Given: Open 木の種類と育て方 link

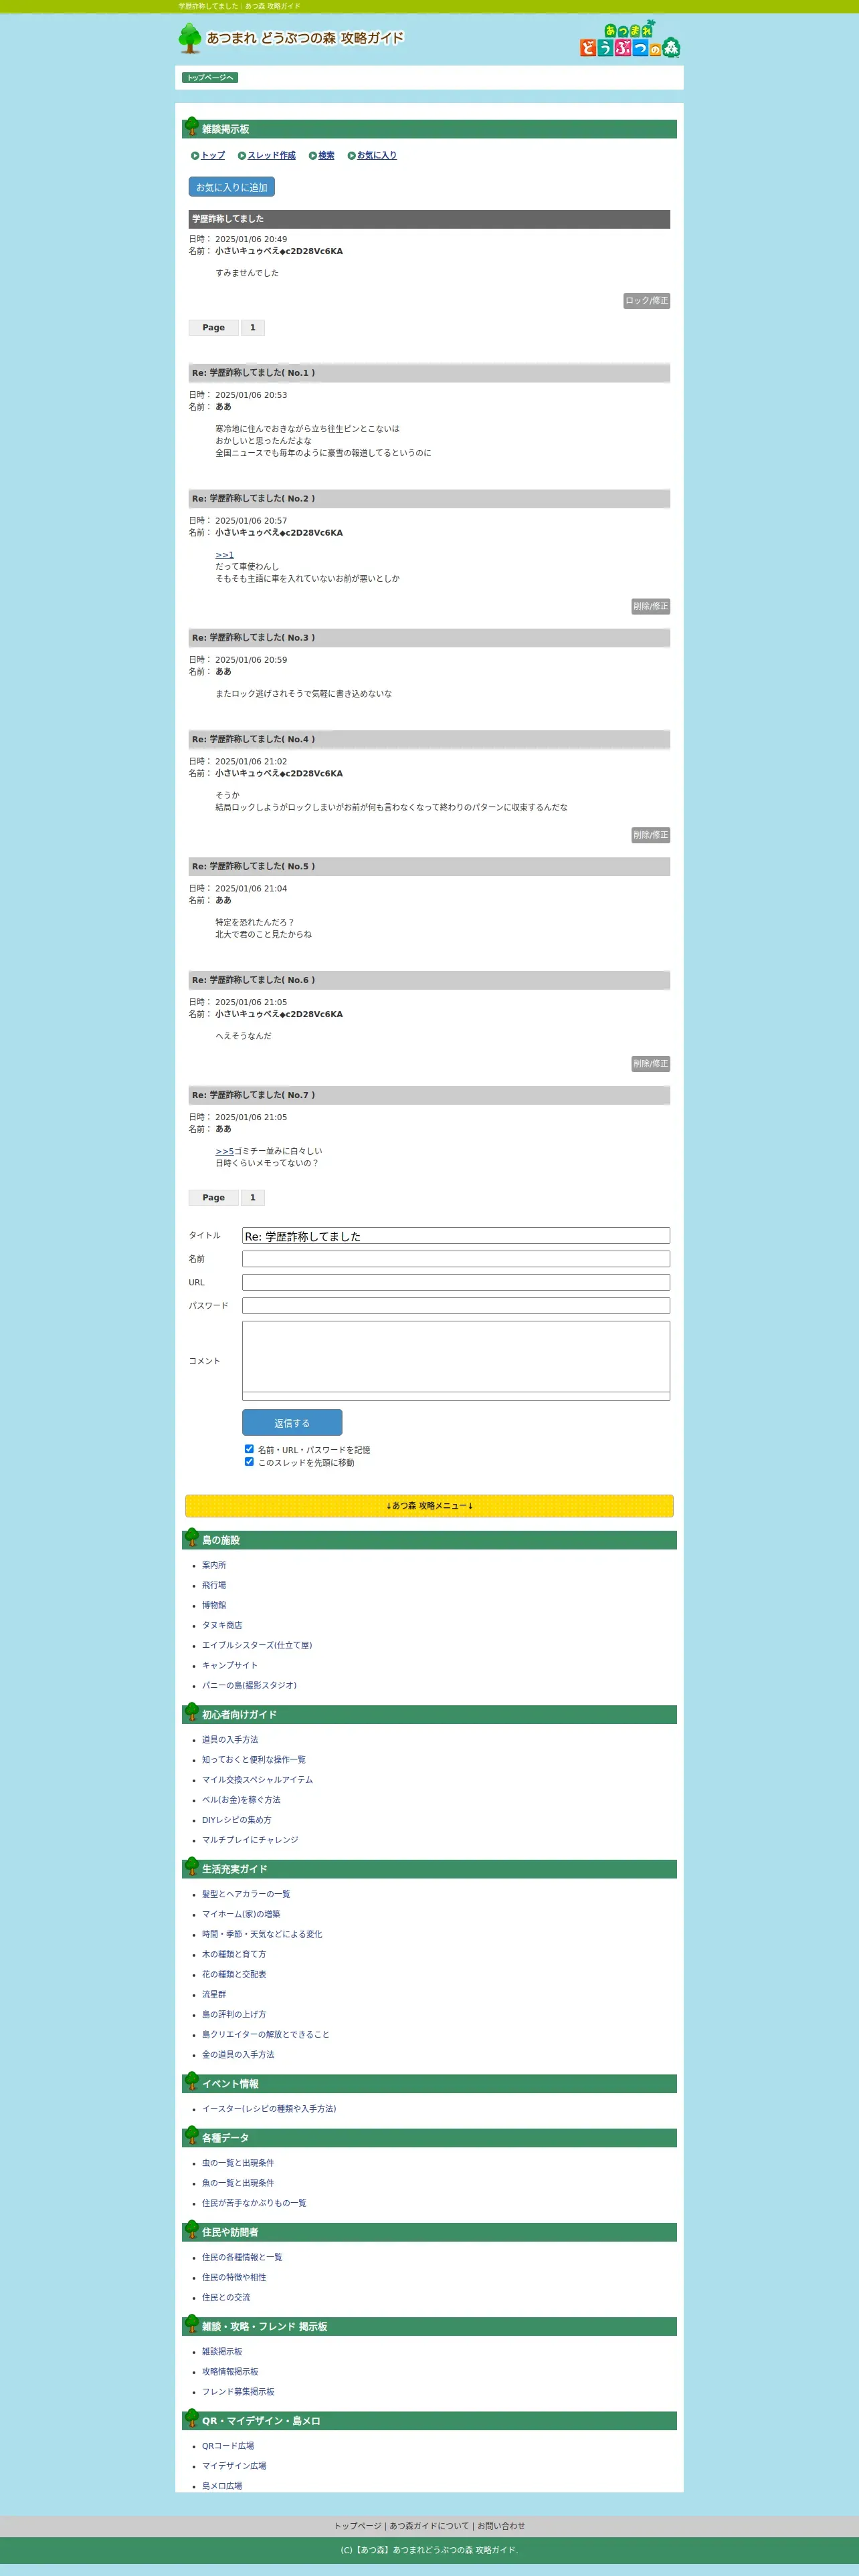Looking at the screenshot, I should pos(234,1954).
